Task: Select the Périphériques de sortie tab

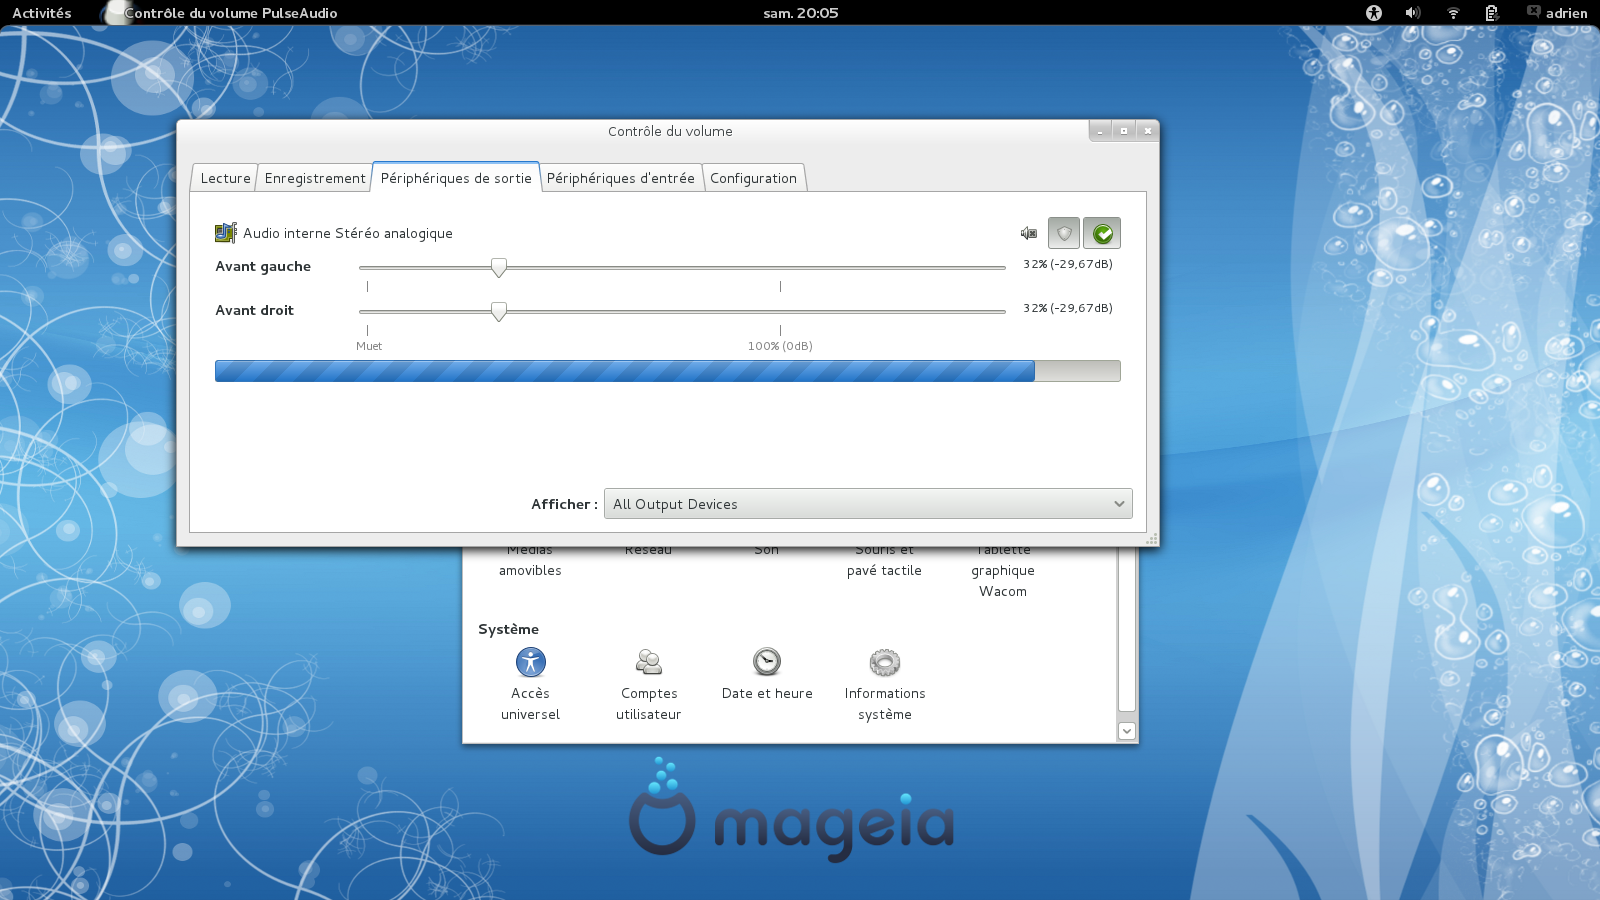Action: click(x=456, y=178)
